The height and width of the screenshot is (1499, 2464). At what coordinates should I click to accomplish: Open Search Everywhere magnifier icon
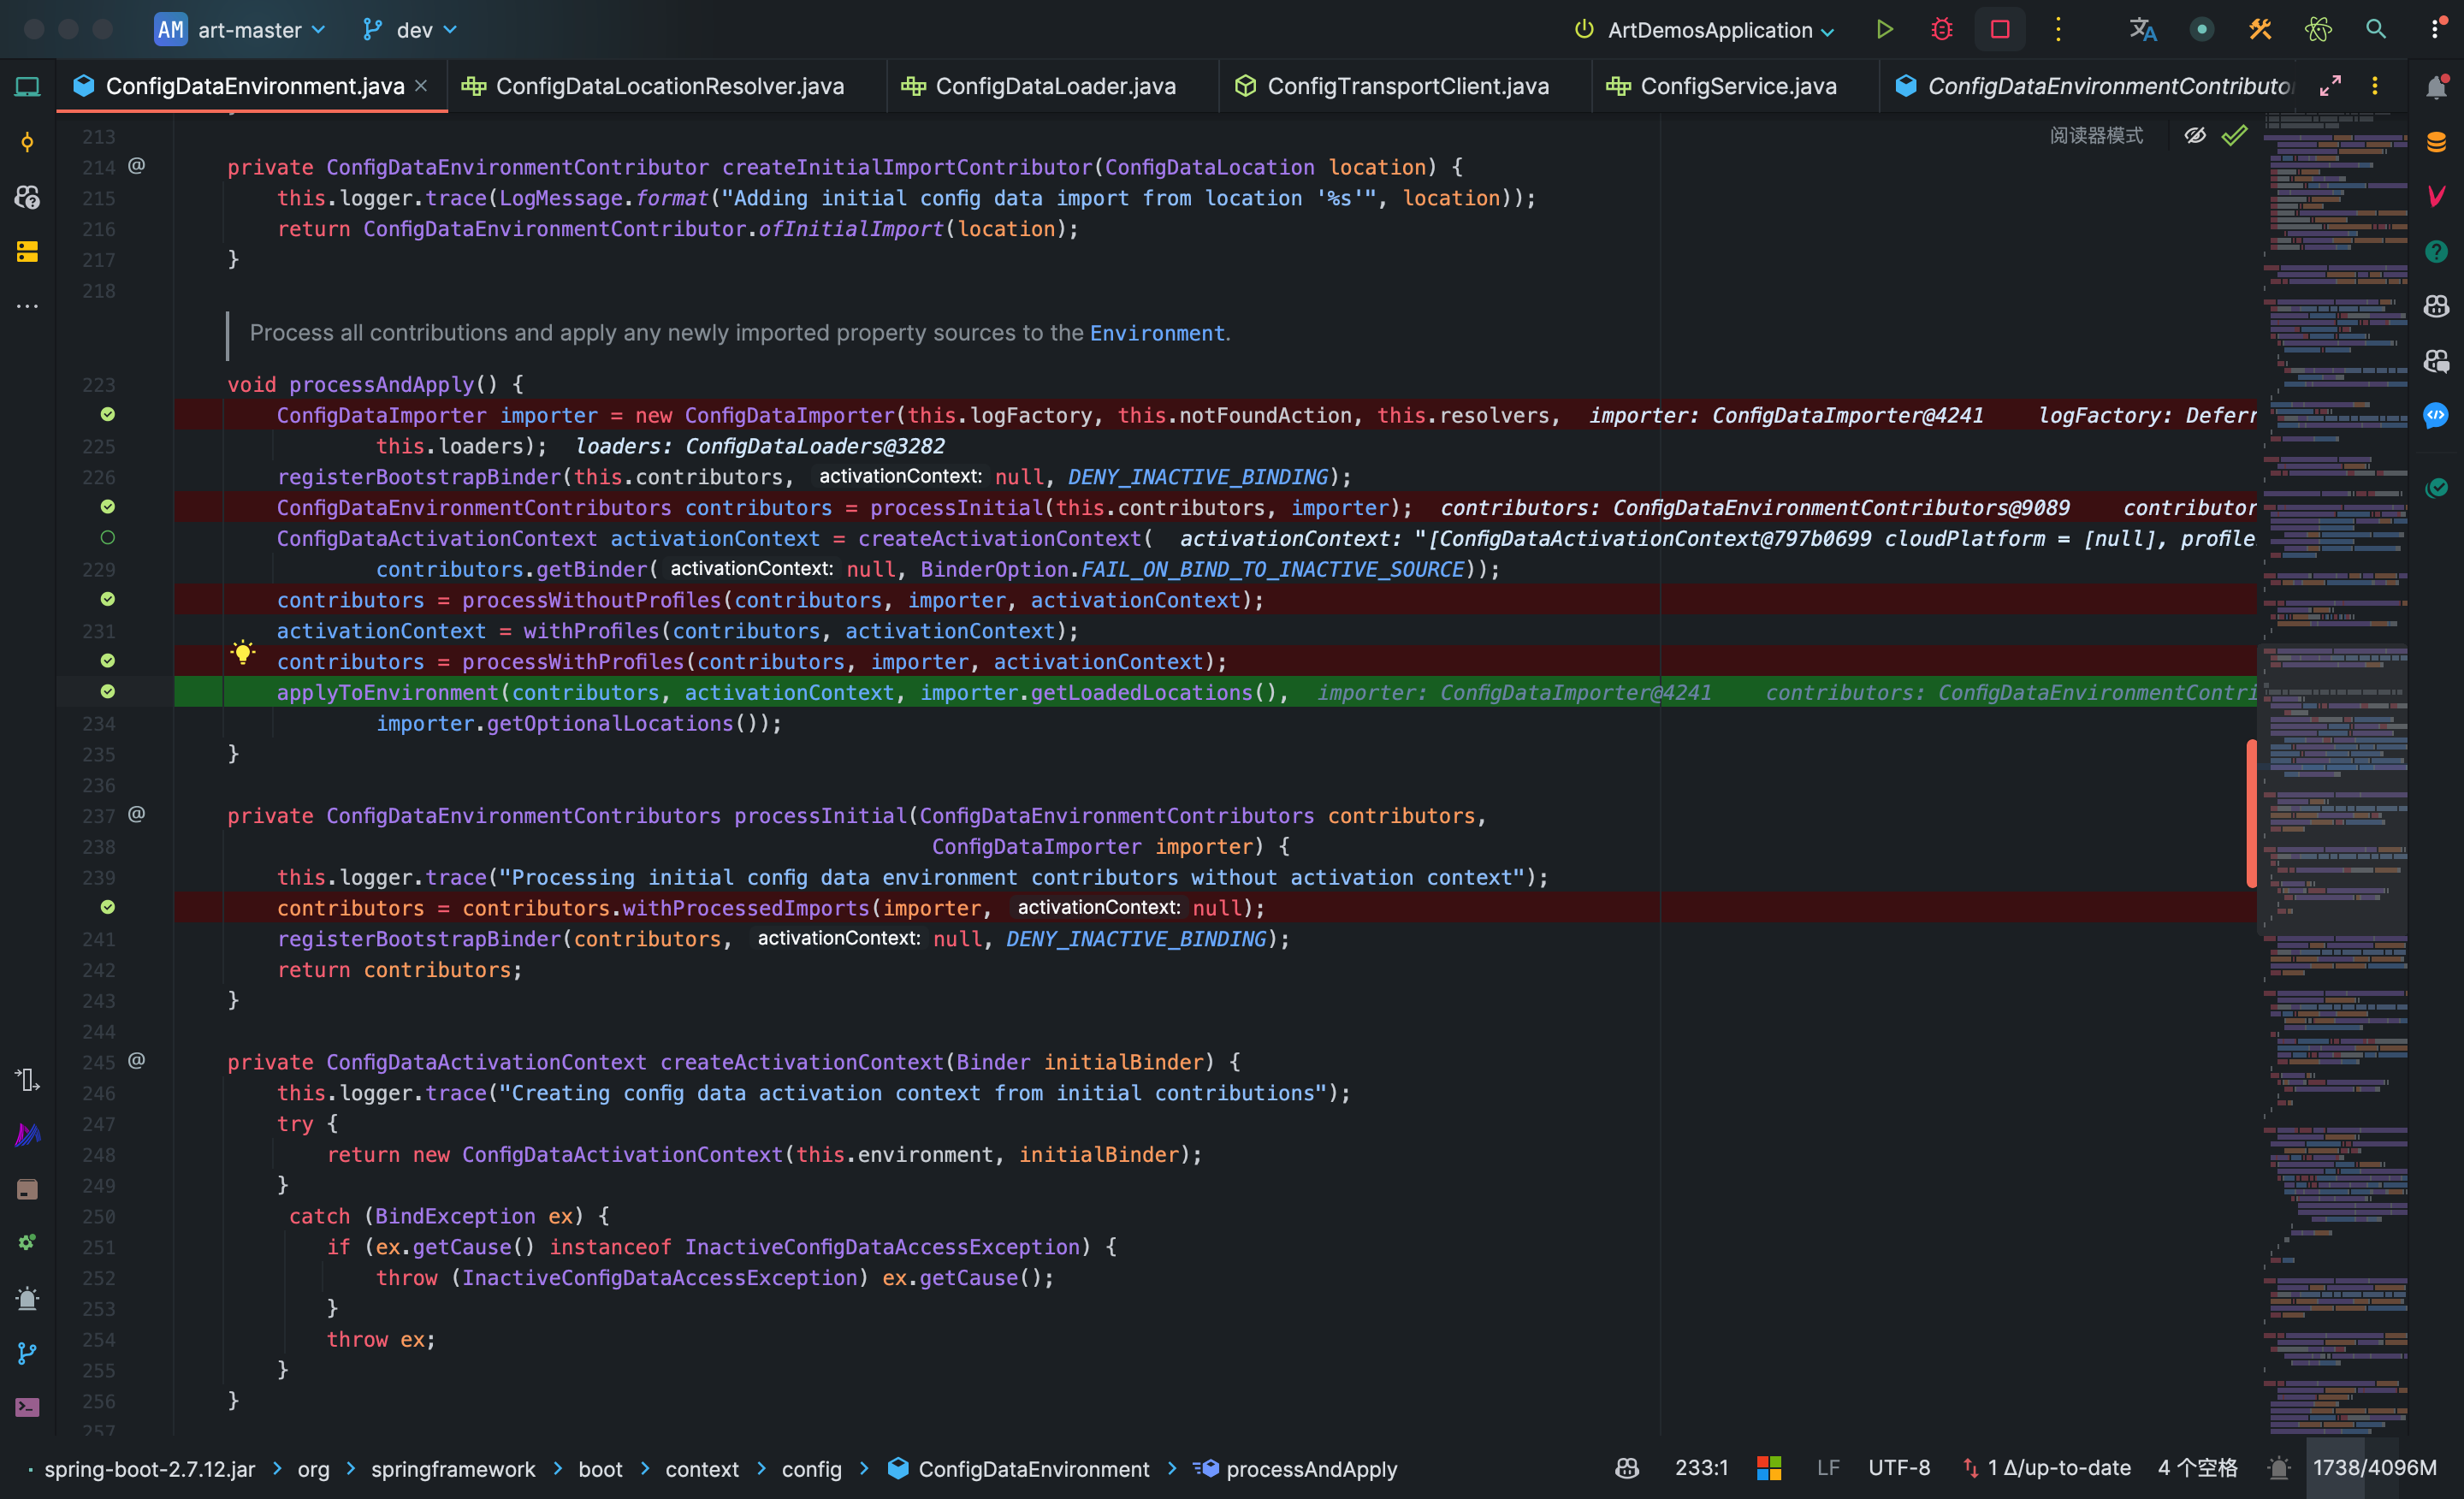[x=2375, y=30]
